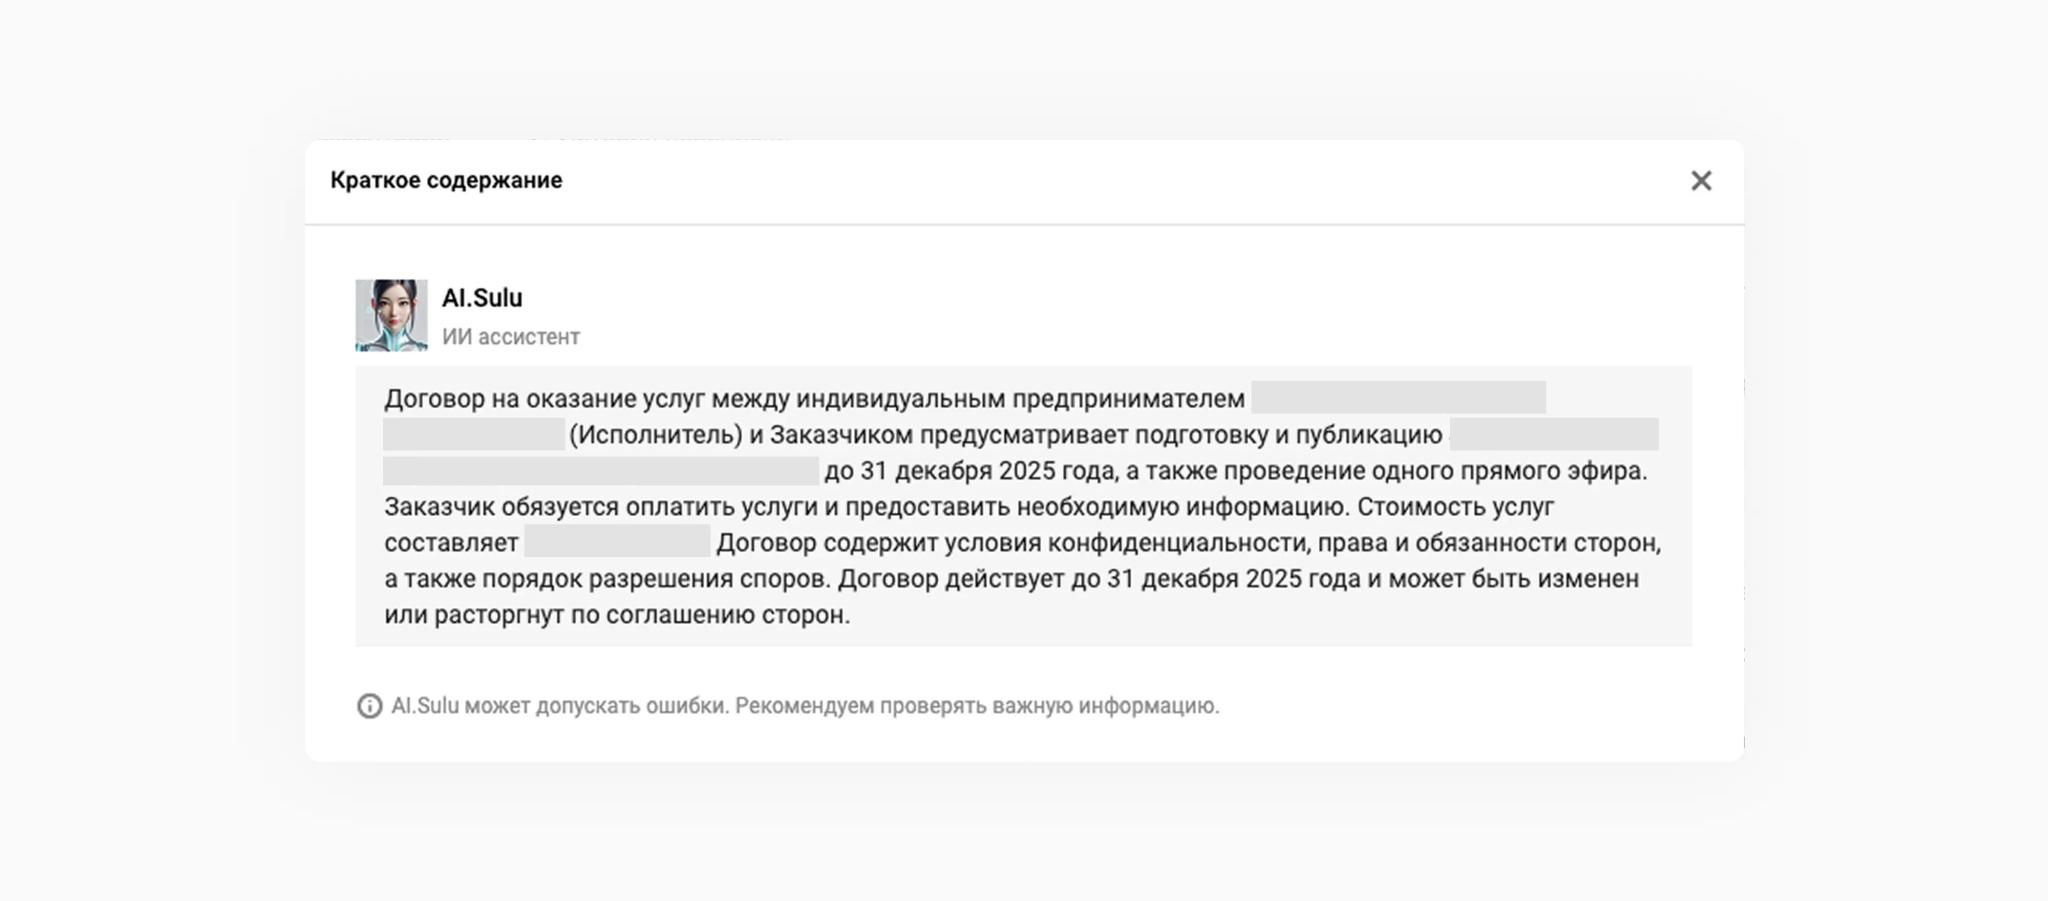Click the redacted amount after составляет
Screen dimensions: 2048x901
pyautogui.click(x=616, y=543)
